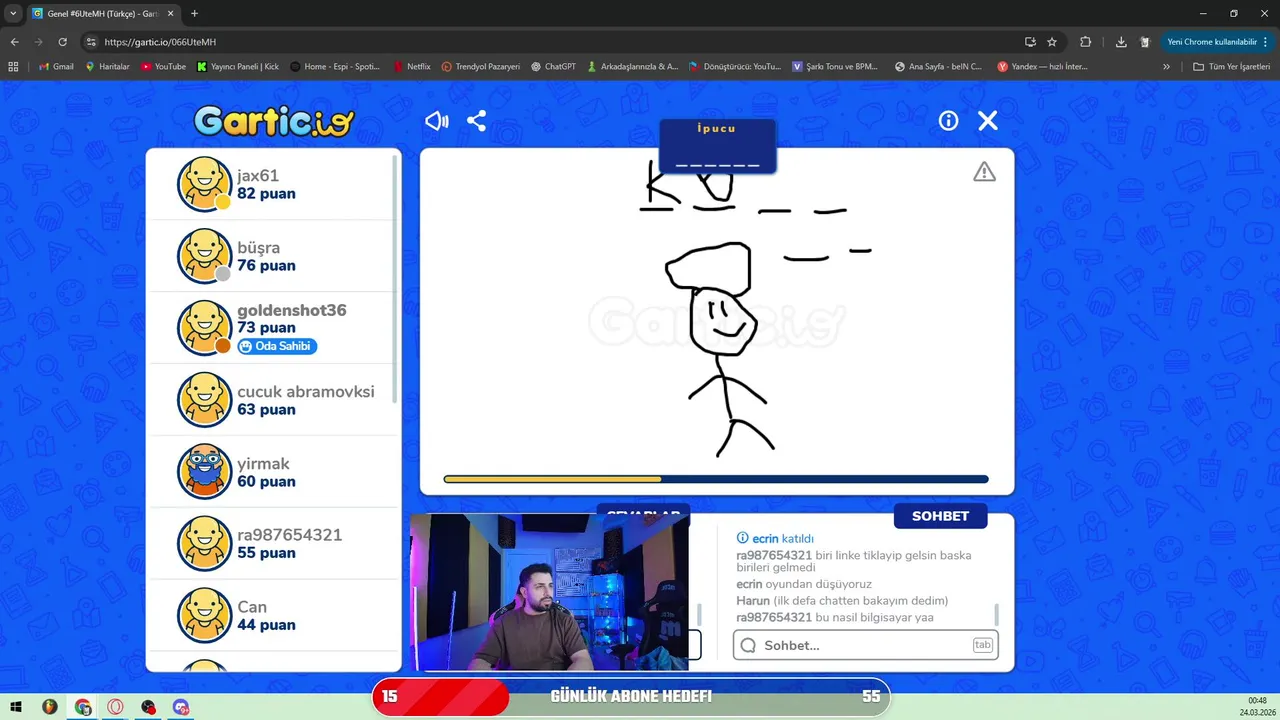Open the Yandex bookmark

point(1043,67)
